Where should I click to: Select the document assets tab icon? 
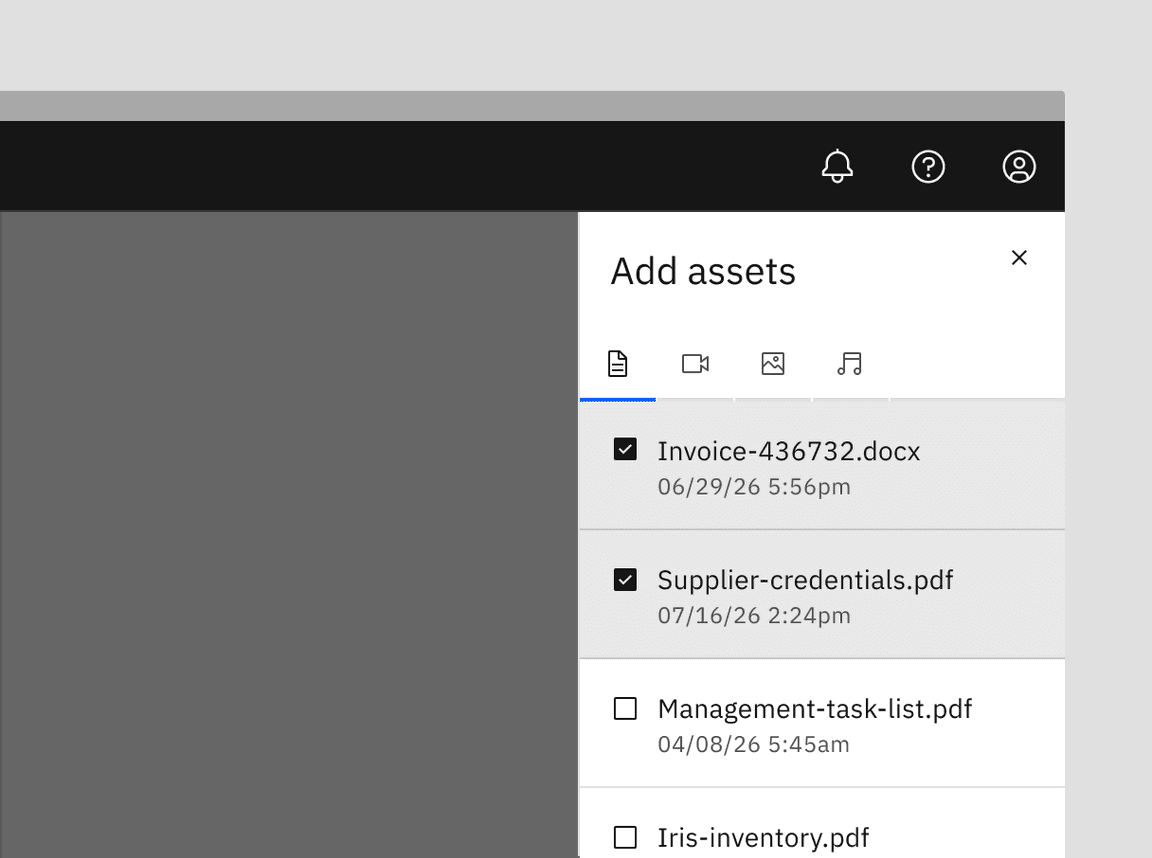pyautogui.click(x=618, y=364)
